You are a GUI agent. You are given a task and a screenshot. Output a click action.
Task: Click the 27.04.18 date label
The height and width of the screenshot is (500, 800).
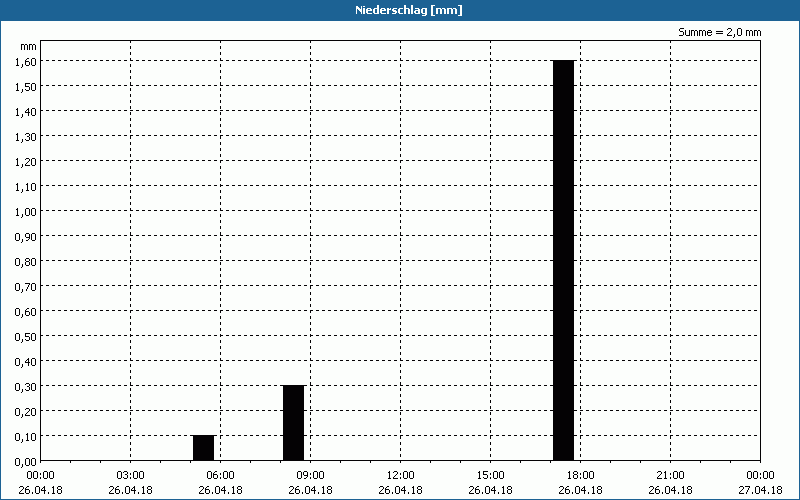(x=760, y=490)
